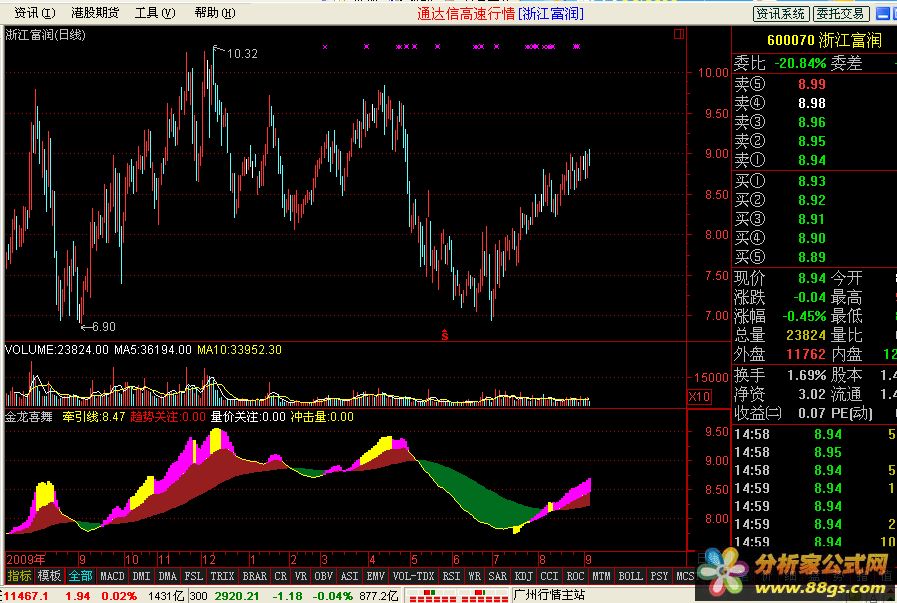The image size is (897, 603).
Task: Click the 总量 23824 value
Action: click(805, 335)
